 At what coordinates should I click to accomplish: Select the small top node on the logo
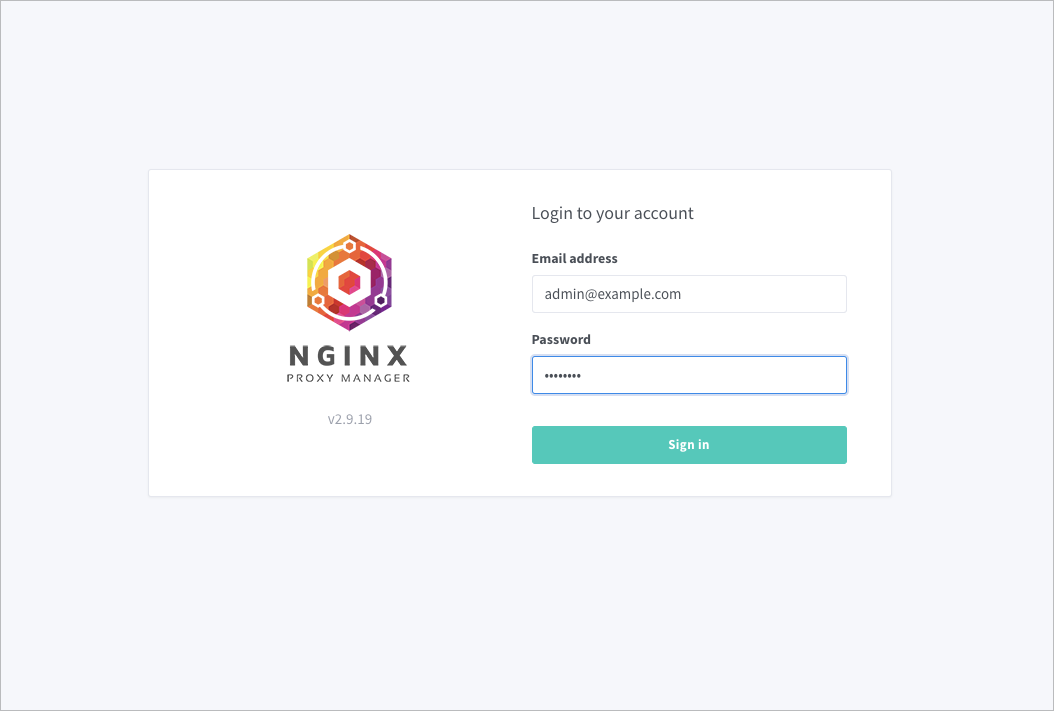click(350, 246)
